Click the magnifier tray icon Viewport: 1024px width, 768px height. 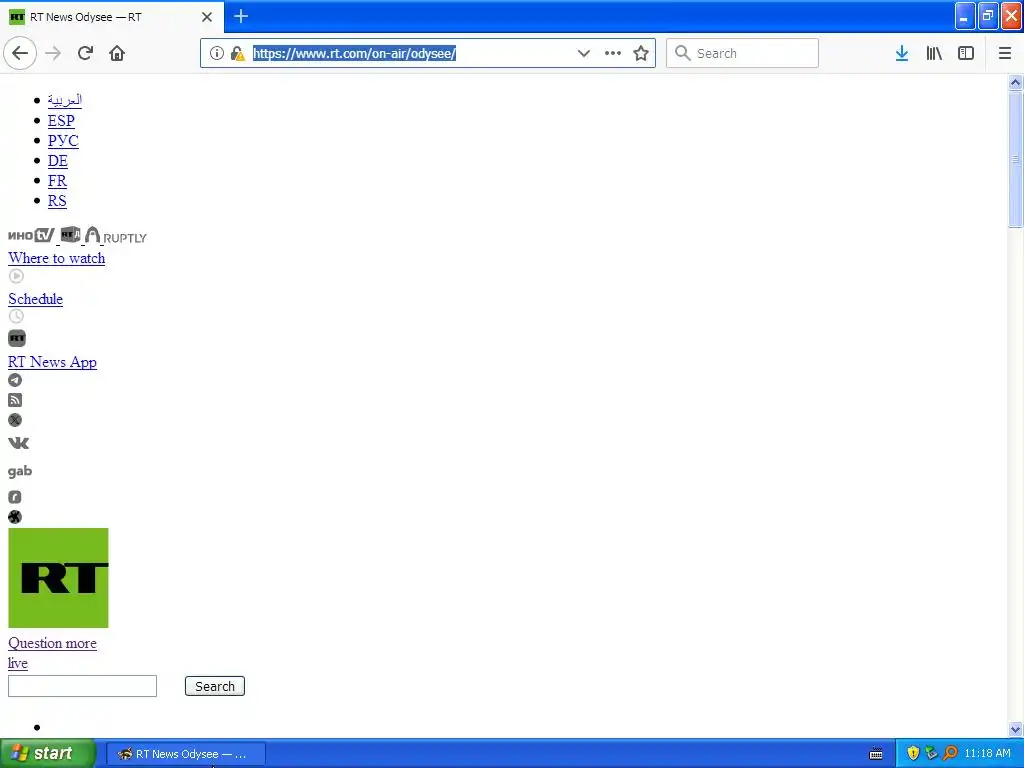(x=950, y=754)
